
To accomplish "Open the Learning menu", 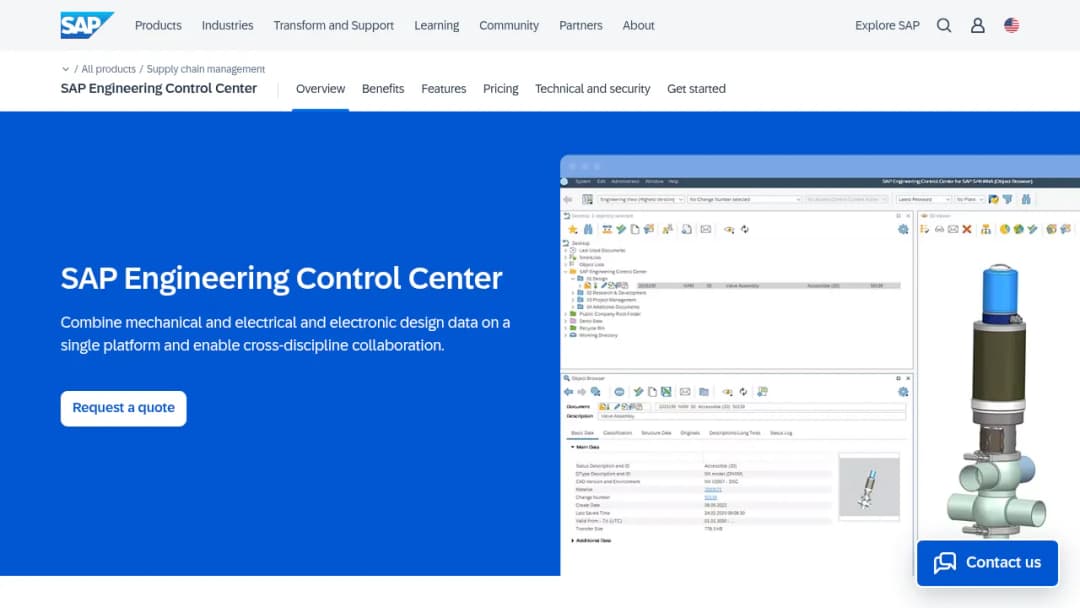I will point(437,25).
